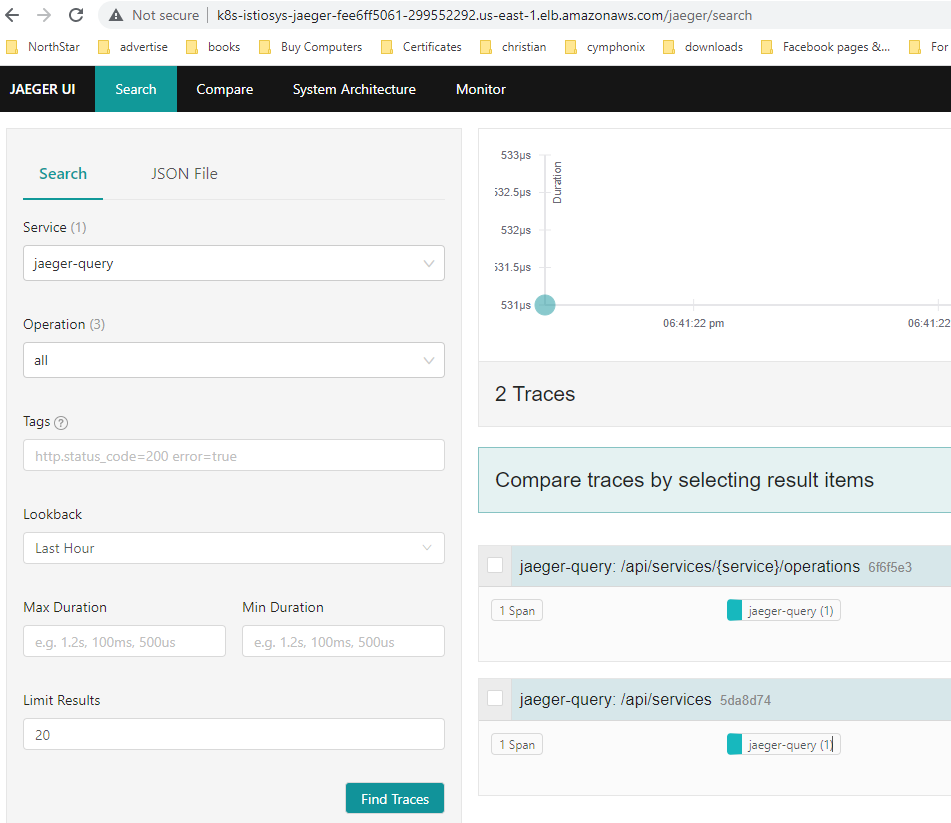Viewport: 951px width, 823px height.
Task: Open the cymphonix bookmark folder
Action: pos(605,47)
